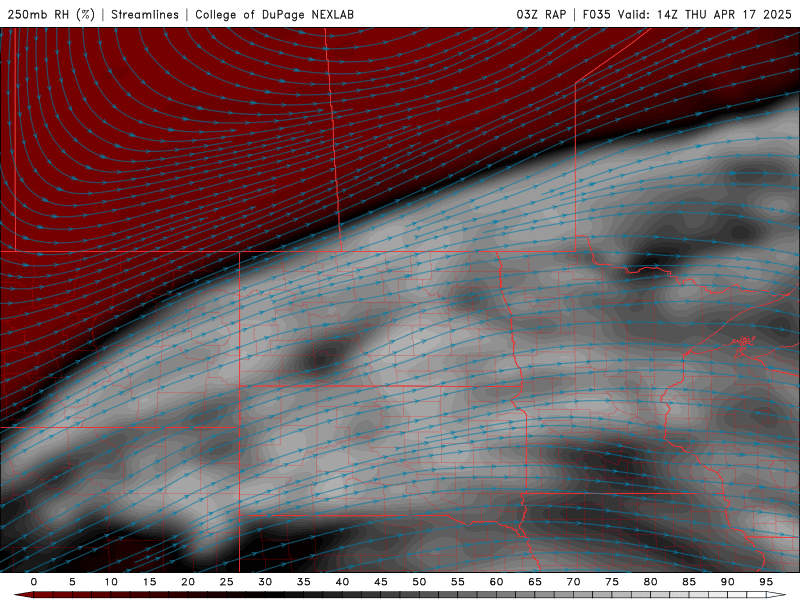Click the "90" colorbar scale label
The height and width of the screenshot is (600, 800).
pyautogui.click(x=727, y=582)
